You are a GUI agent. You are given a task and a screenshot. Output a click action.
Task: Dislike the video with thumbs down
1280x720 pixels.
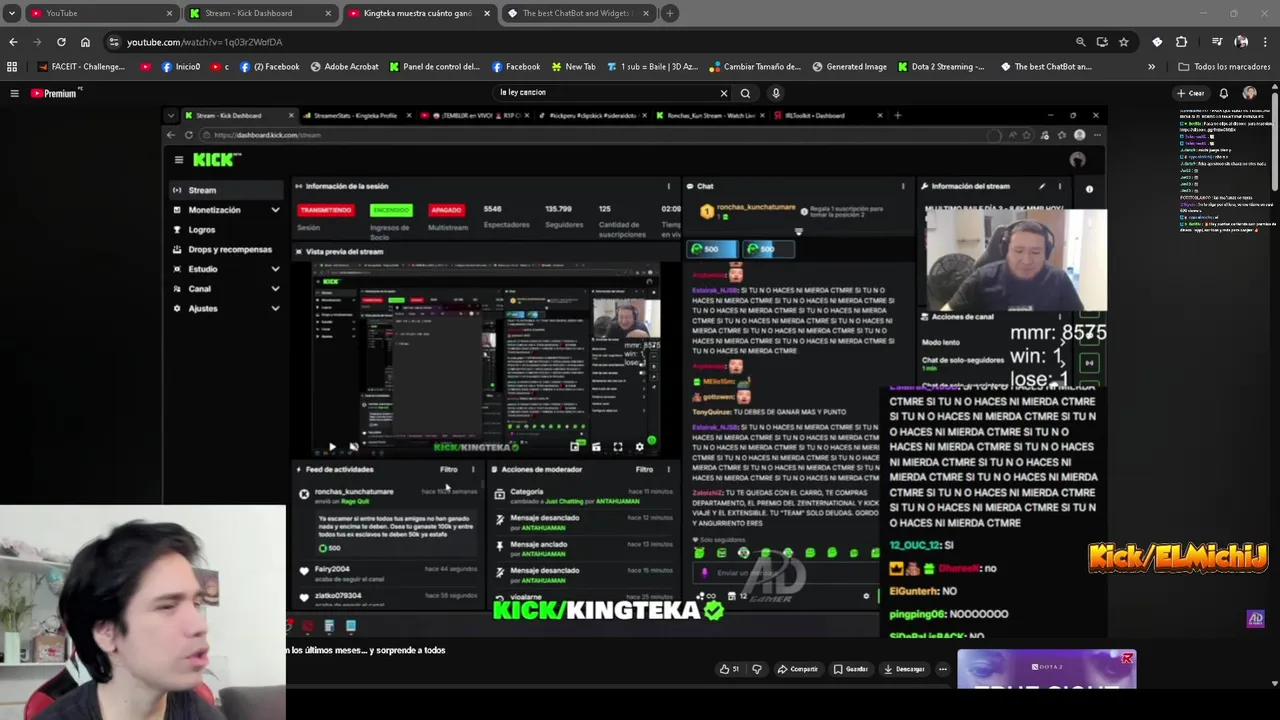click(757, 669)
